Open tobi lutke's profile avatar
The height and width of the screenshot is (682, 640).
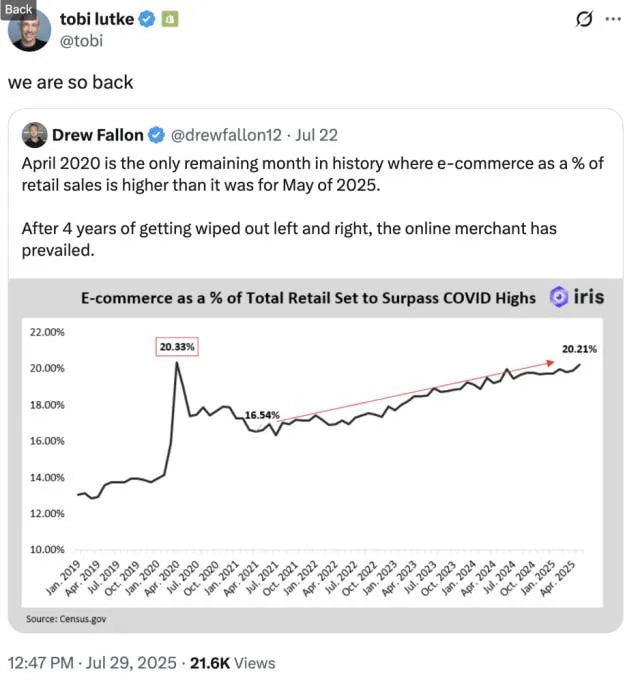click(x=29, y=30)
